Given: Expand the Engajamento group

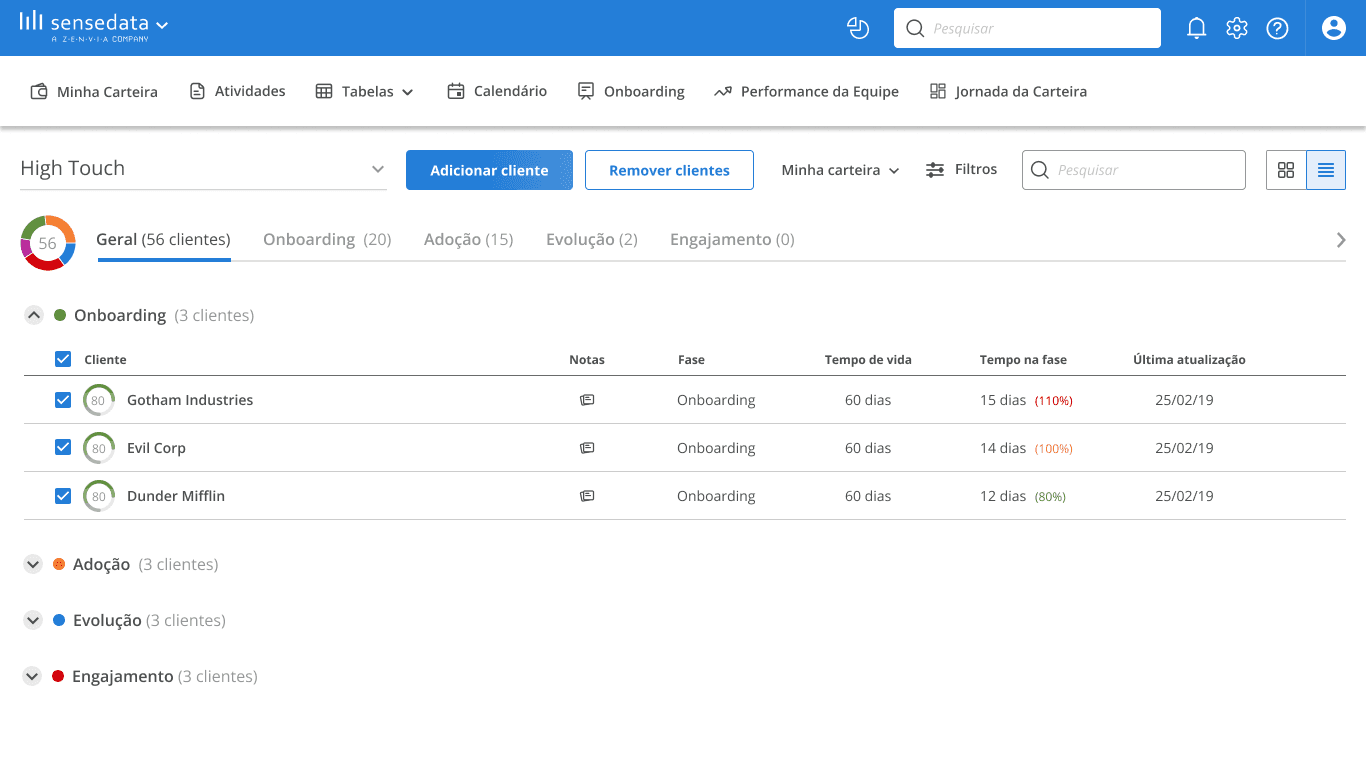Looking at the screenshot, I should 33,676.
